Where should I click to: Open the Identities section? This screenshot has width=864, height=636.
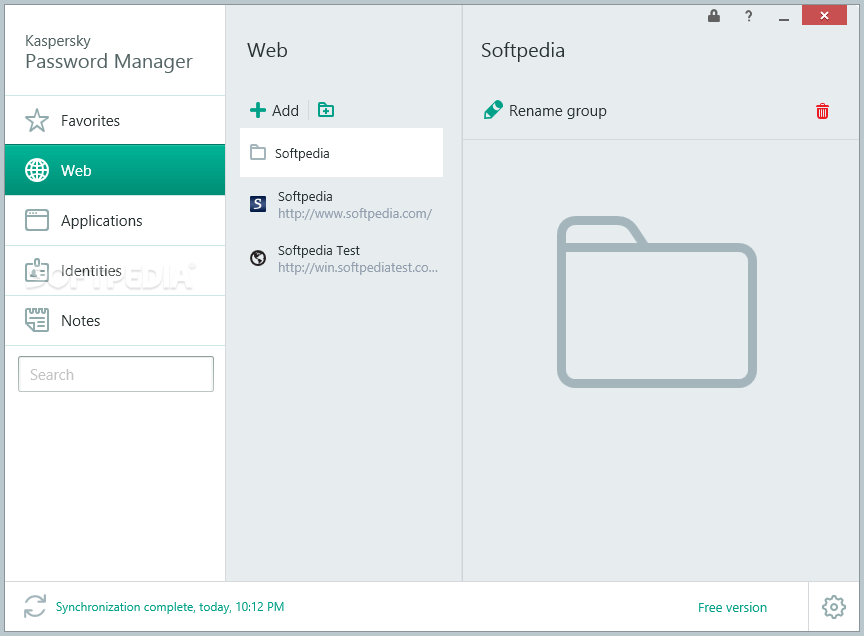coord(115,271)
